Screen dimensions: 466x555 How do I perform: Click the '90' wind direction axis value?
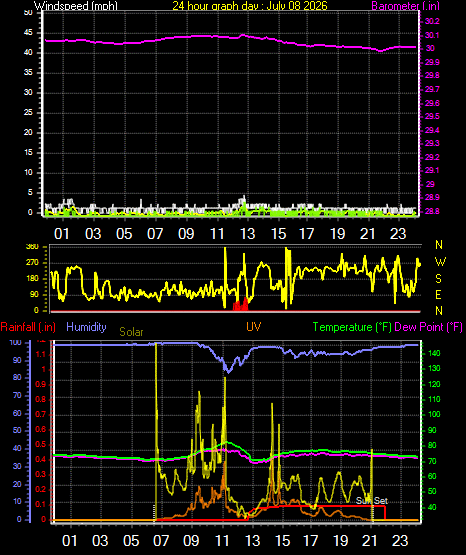pos(34,295)
